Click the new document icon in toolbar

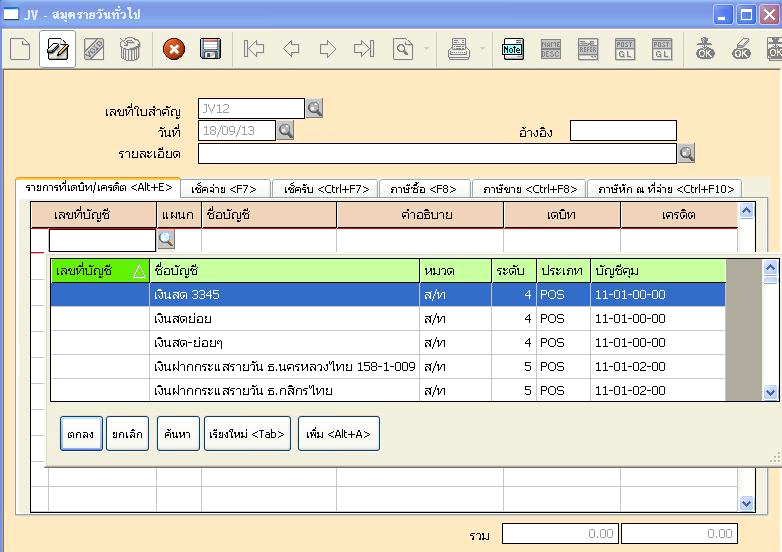[21, 50]
